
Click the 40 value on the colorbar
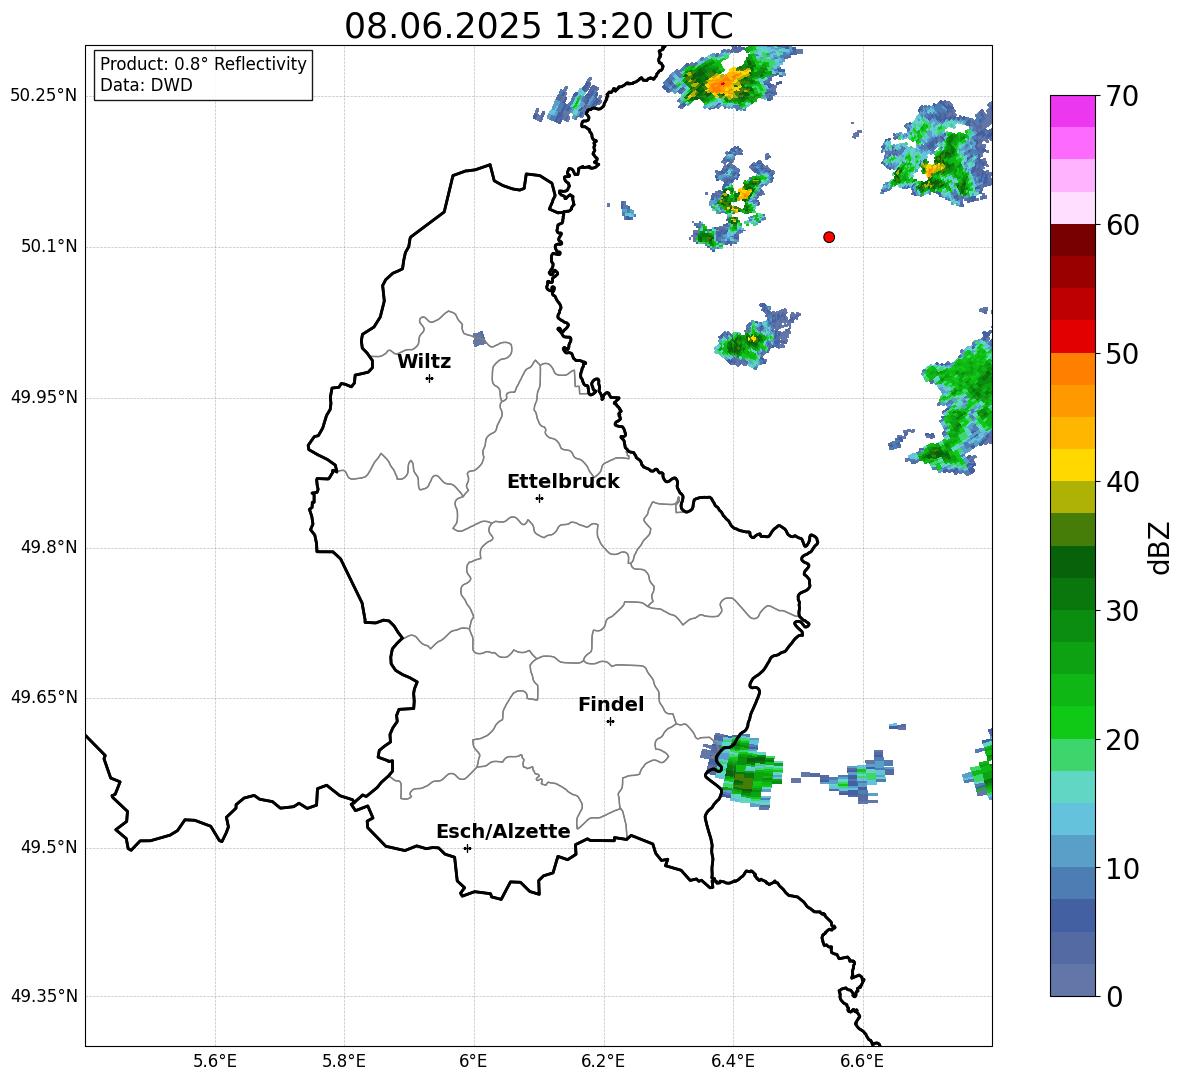pyautogui.click(x=1121, y=482)
